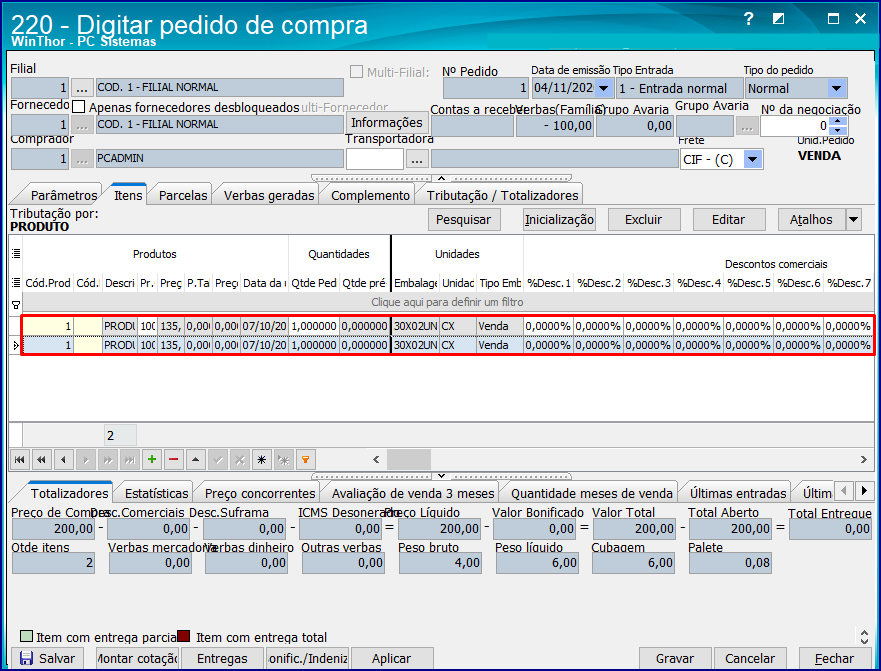The height and width of the screenshot is (671, 881).
Task: Click Editar button
Action: (x=729, y=220)
